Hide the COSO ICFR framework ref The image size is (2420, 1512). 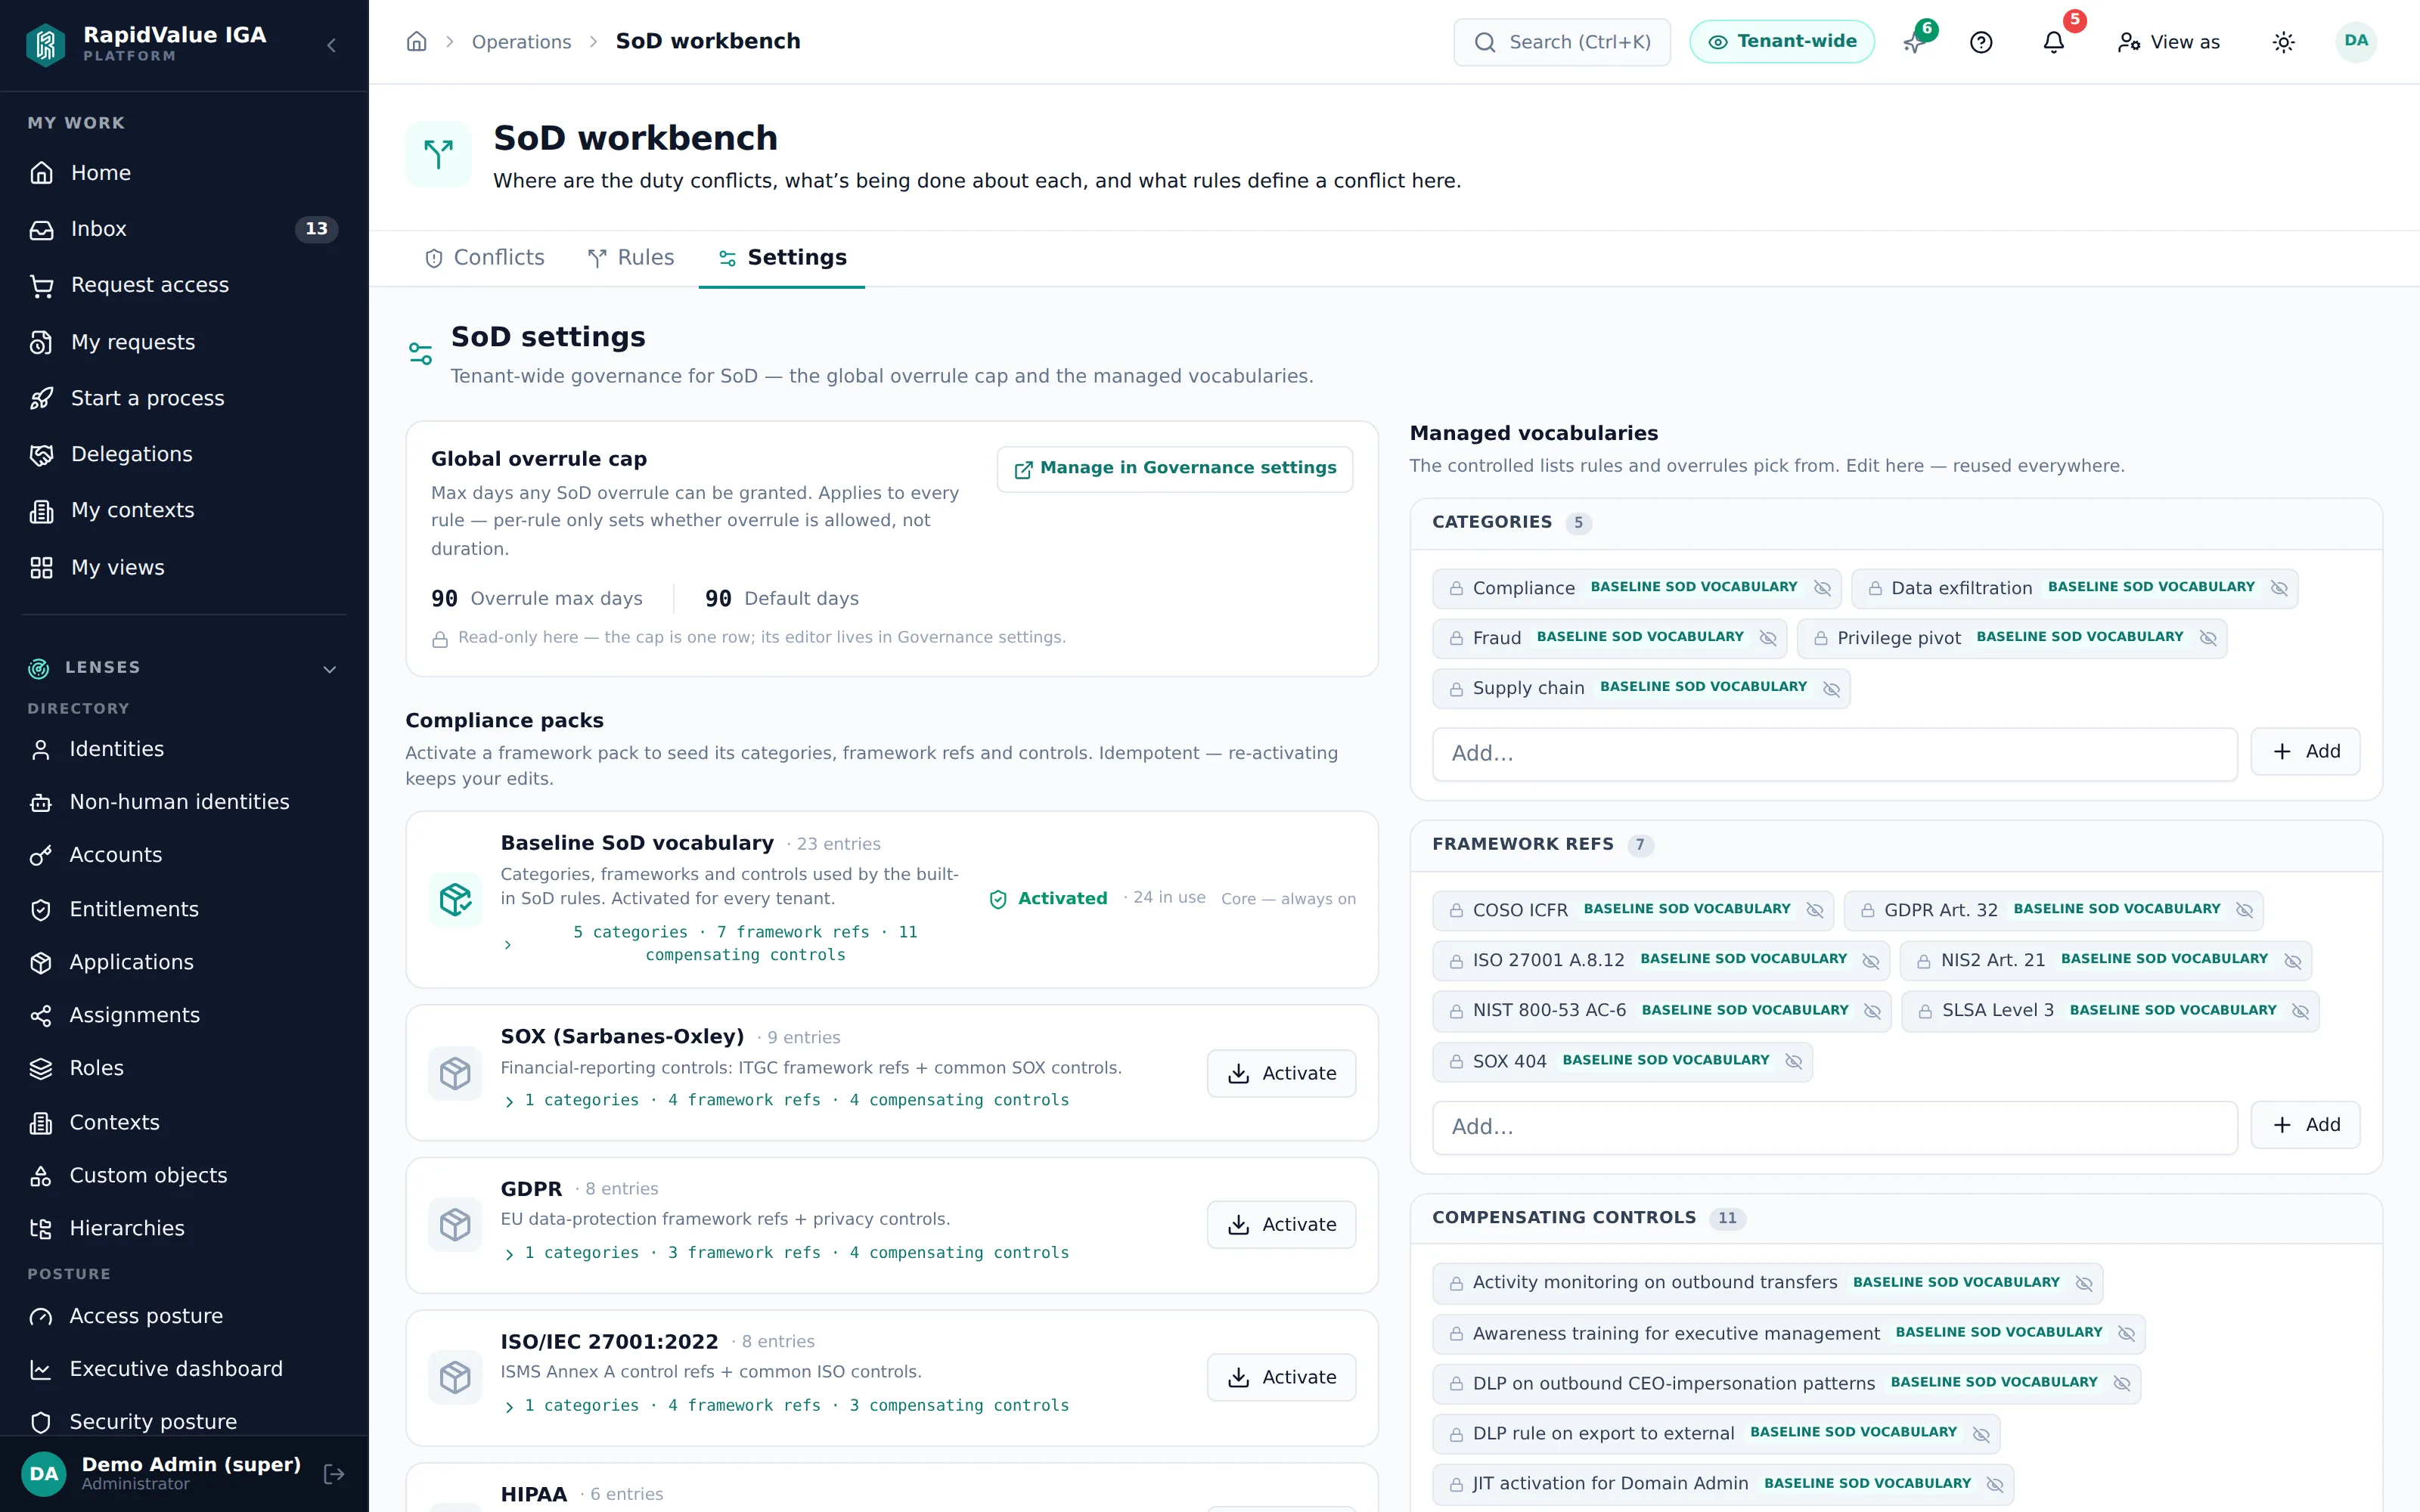point(1815,910)
